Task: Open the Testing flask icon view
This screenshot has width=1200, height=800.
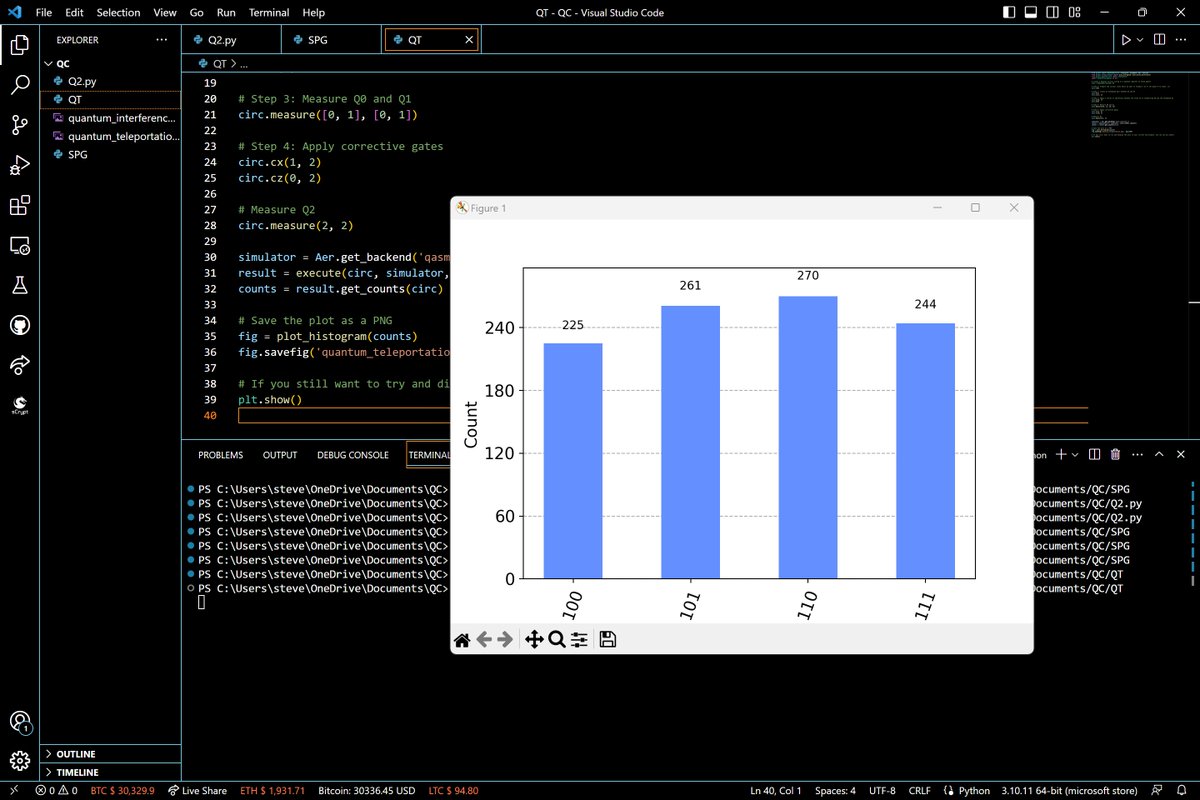Action: 20,286
